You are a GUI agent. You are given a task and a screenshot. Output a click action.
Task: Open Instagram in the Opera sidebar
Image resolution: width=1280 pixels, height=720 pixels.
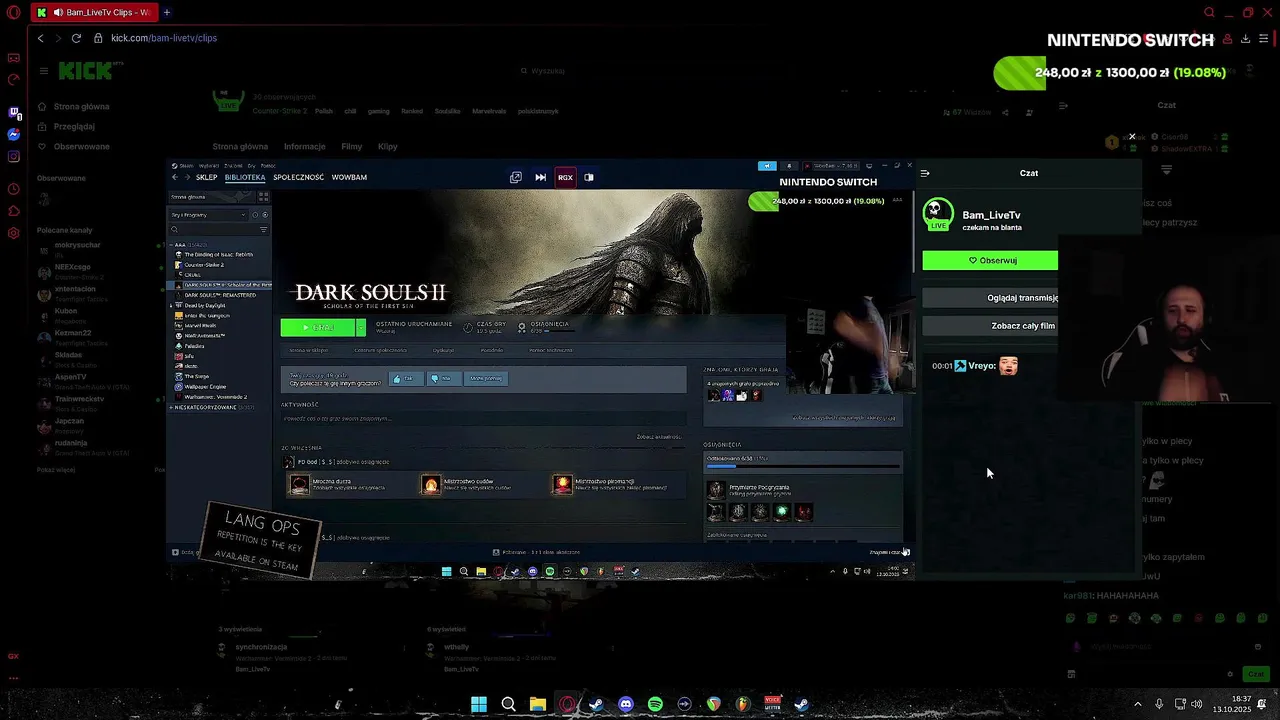pyautogui.click(x=14, y=156)
